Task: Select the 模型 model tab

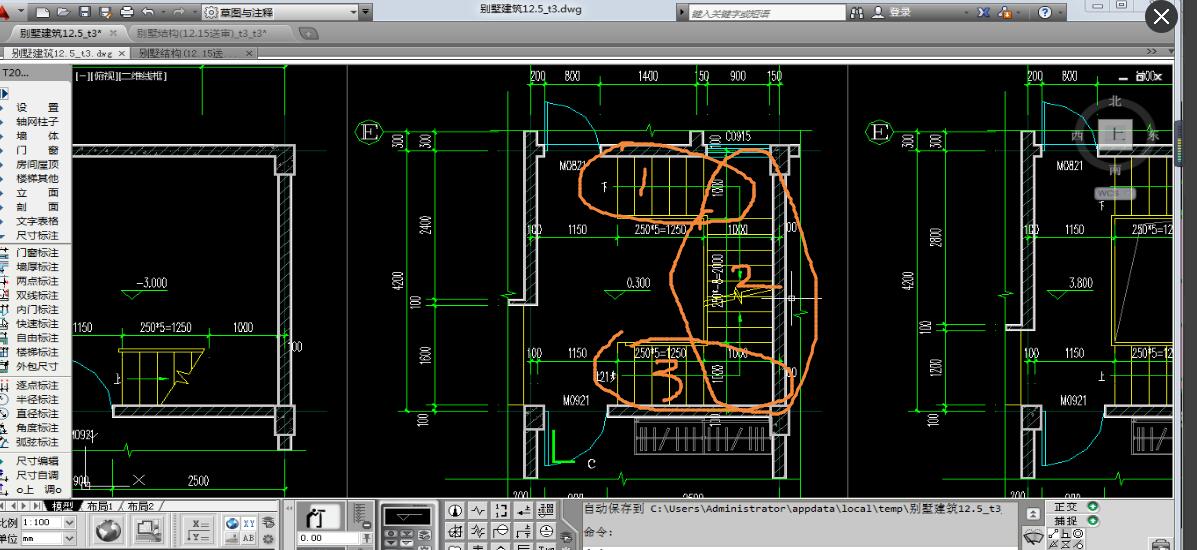Action: (63, 506)
